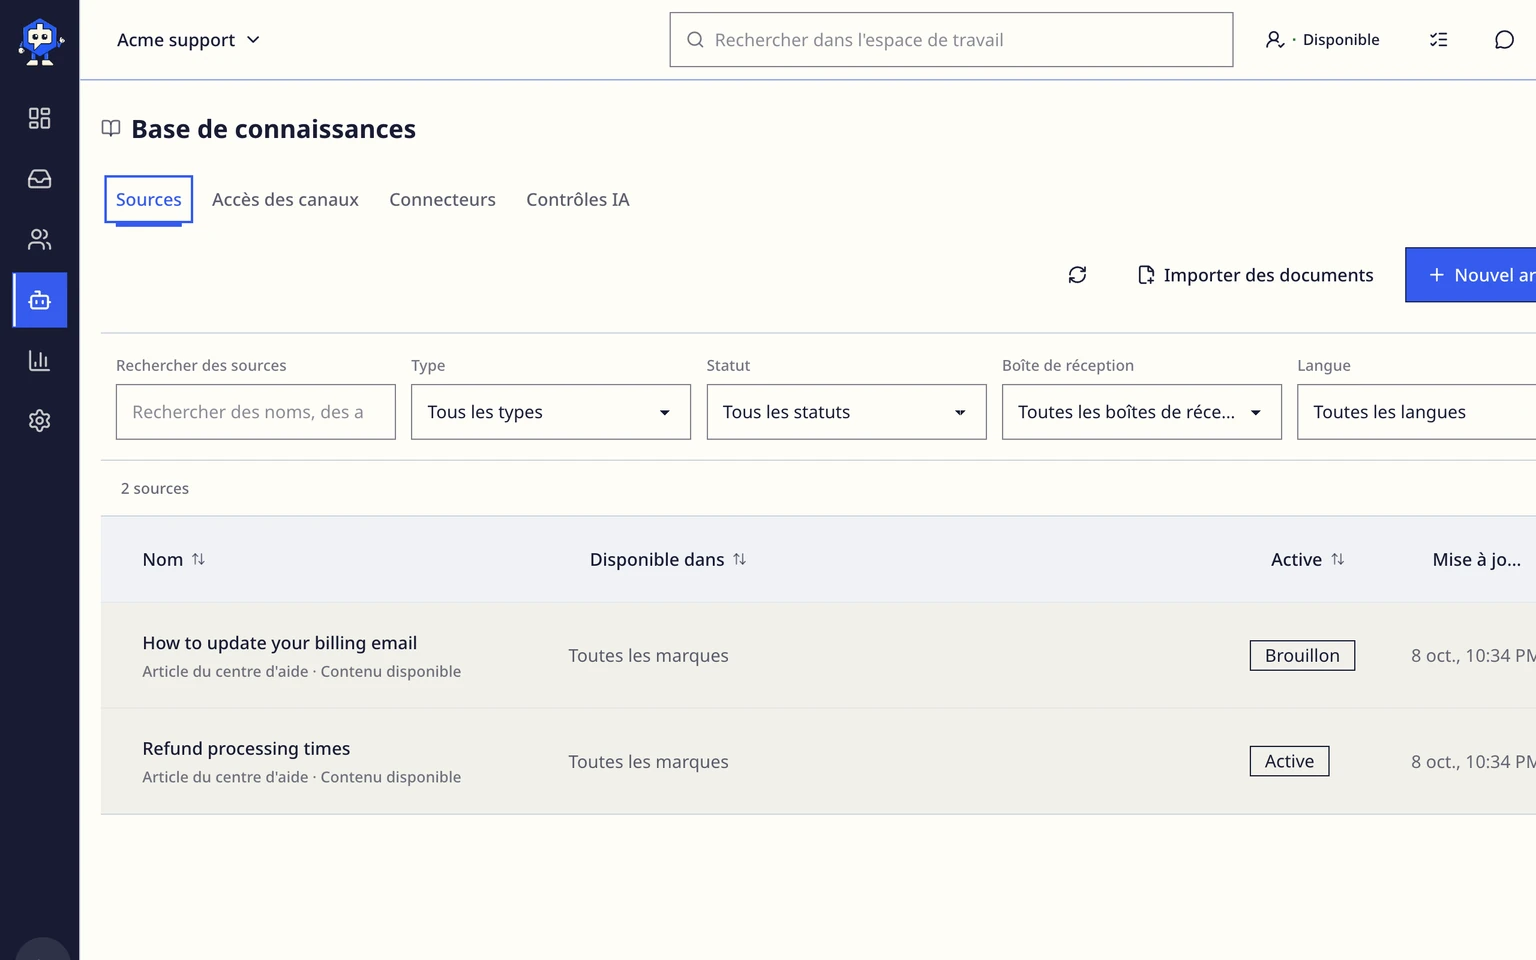Click the robot mascot logo
The width and height of the screenshot is (1536, 960).
(40, 41)
